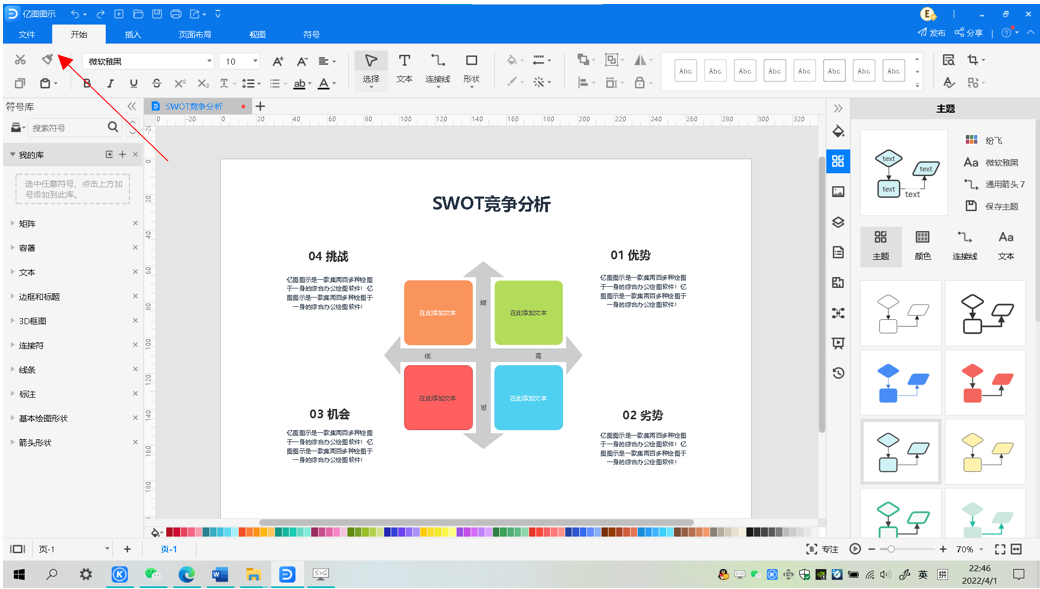Switch to the 插入 ribbon tab
Image resolution: width=1040 pixels, height=589 pixels.
tap(133, 34)
